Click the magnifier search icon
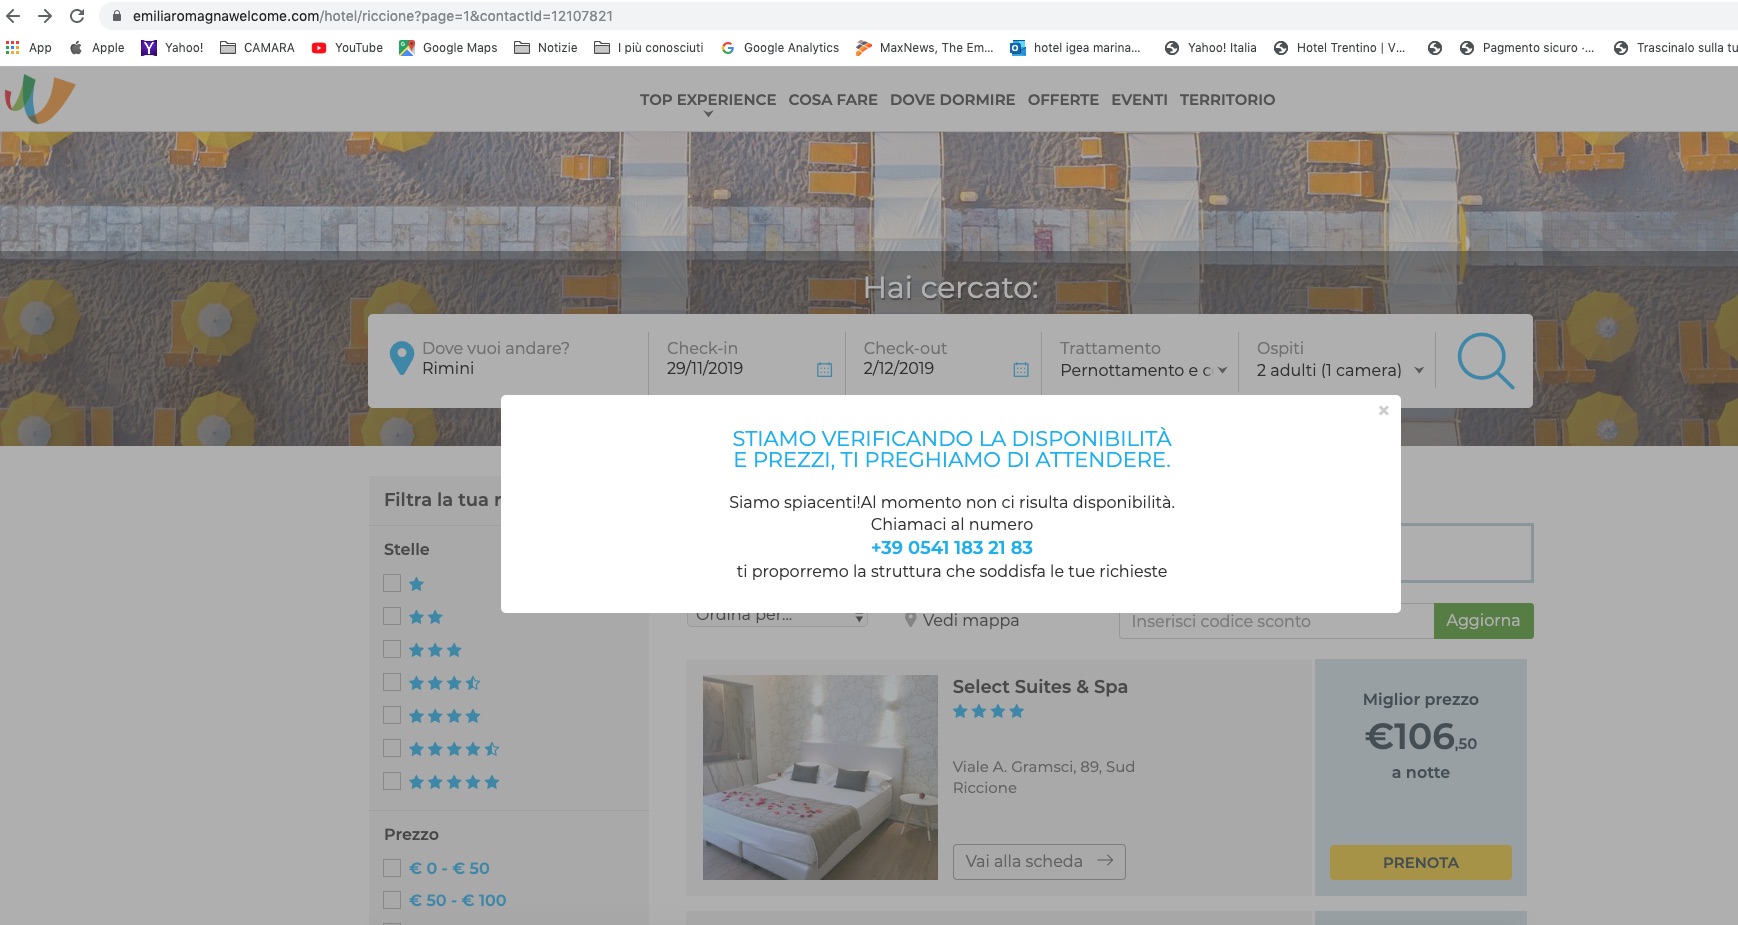The width and height of the screenshot is (1738, 925). tap(1485, 360)
